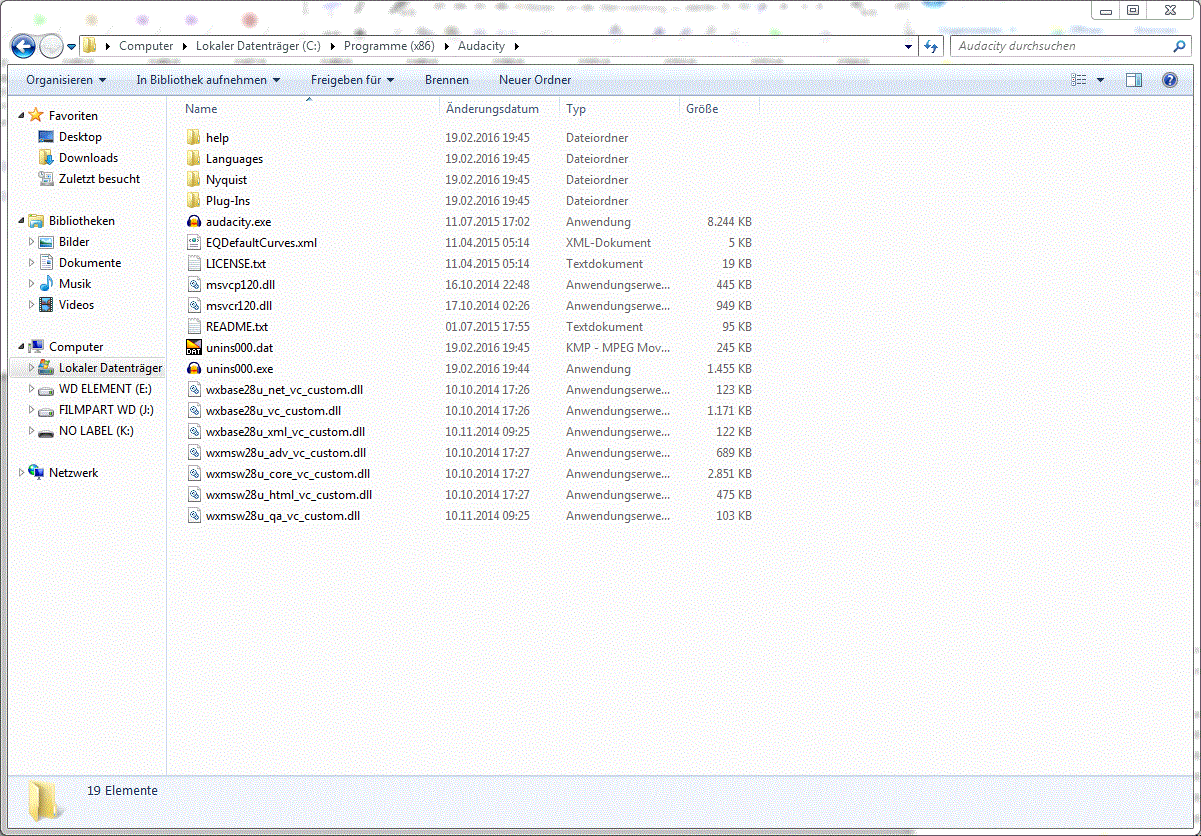Click the Programme (x86) breadcrumb
Image resolution: width=1201 pixels, height=836 pixels.
point(389,46)
